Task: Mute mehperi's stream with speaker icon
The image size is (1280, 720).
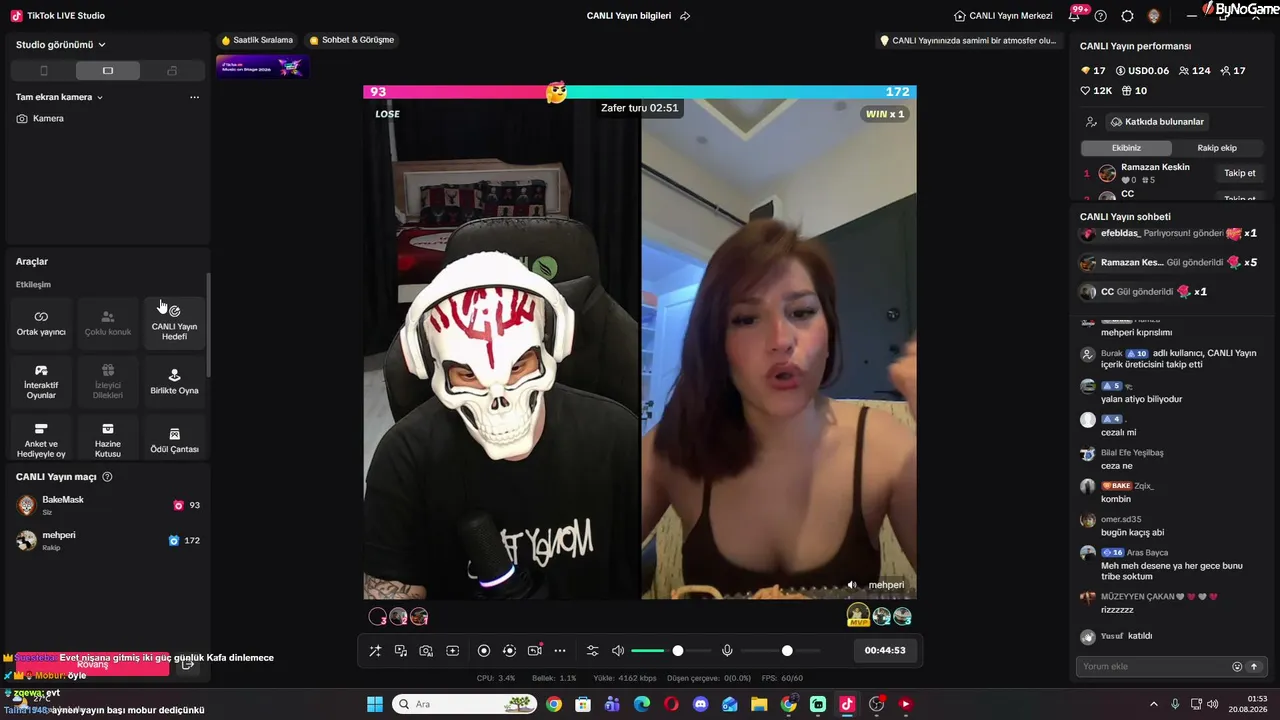Action: point(852,585)
